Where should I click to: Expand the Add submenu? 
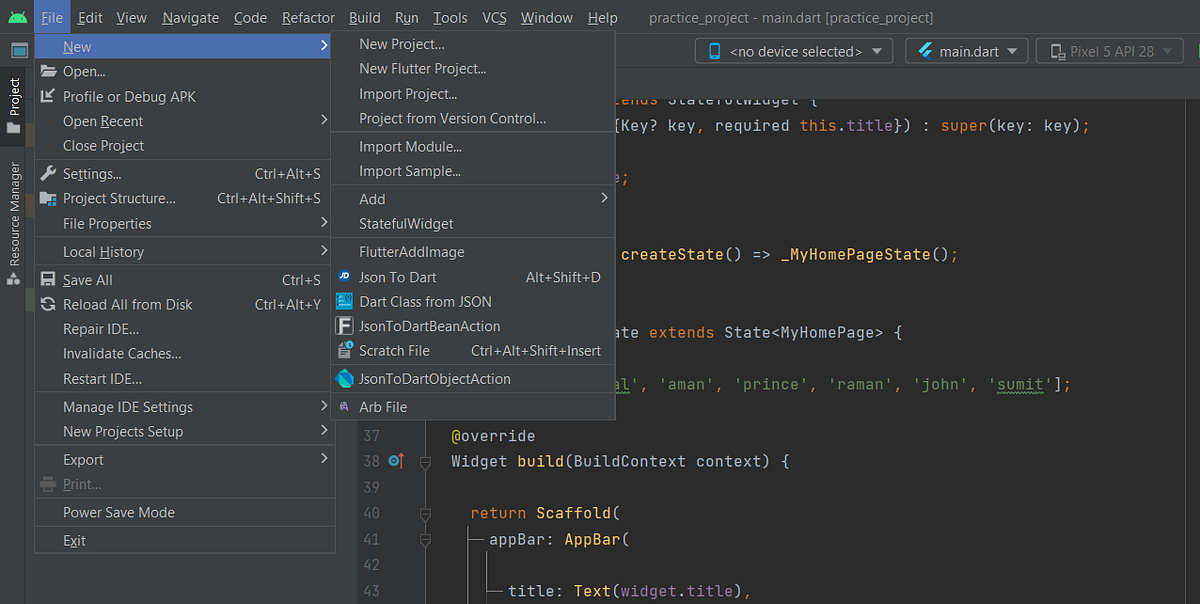[x=371, y=198]
